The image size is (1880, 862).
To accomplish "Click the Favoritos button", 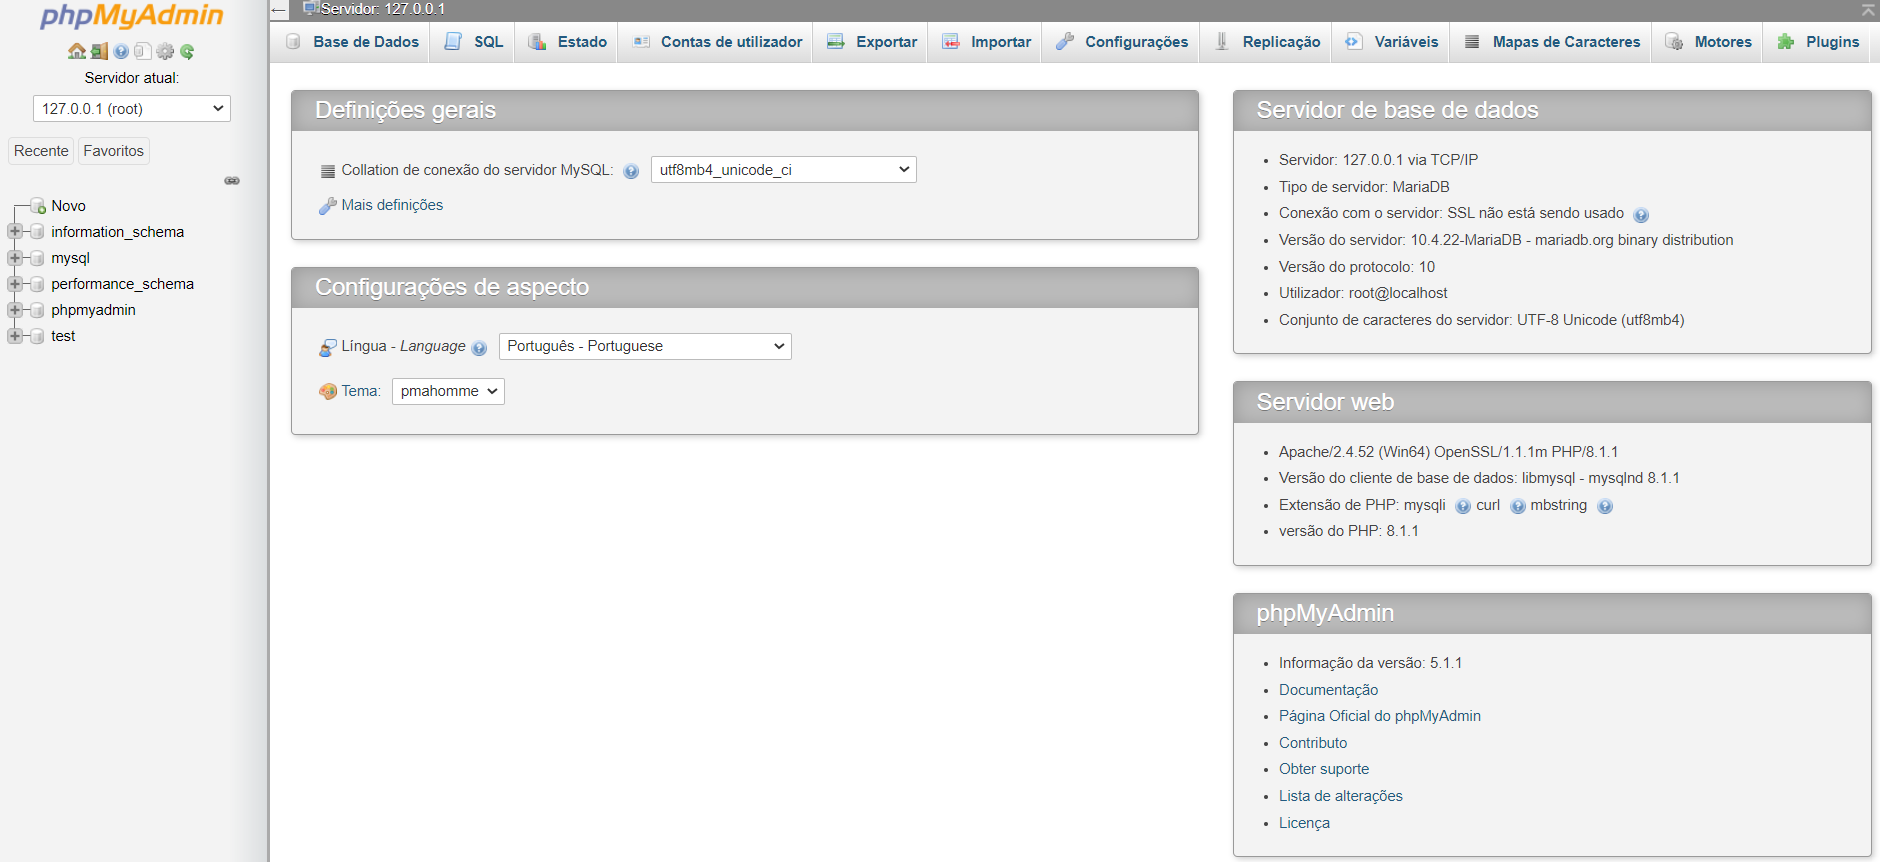I will click(114, 151).
